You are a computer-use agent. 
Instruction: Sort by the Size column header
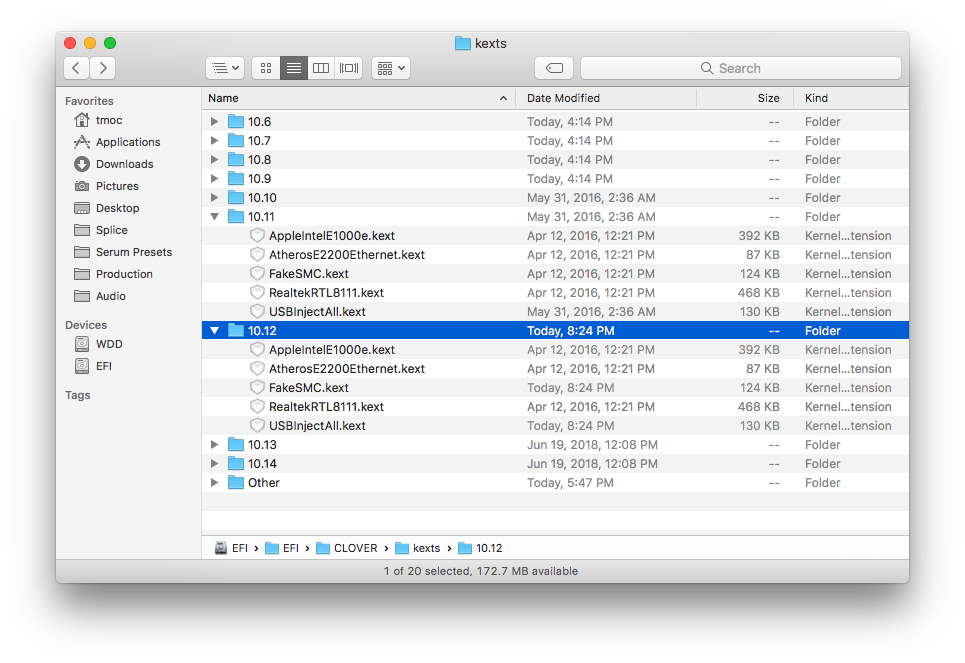(745, 98)
